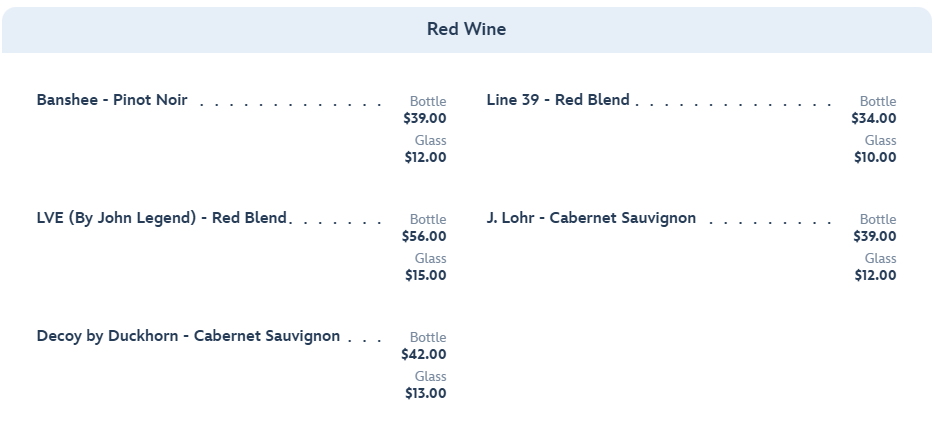The image size is (934, 421).
Task: Open LVE (By John Legend) - Red Blend
Action: tap(161, 218)
